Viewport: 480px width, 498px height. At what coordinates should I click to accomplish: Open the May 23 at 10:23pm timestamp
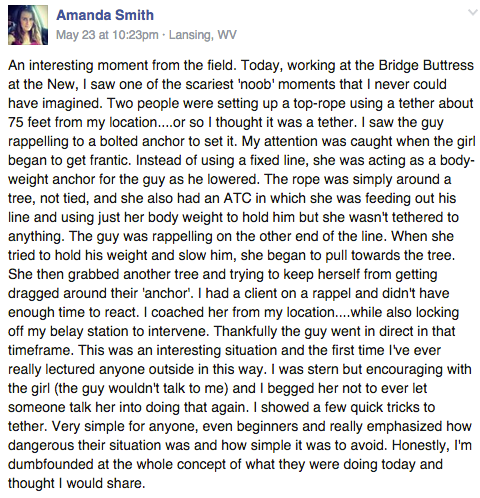tap(107, 35)
